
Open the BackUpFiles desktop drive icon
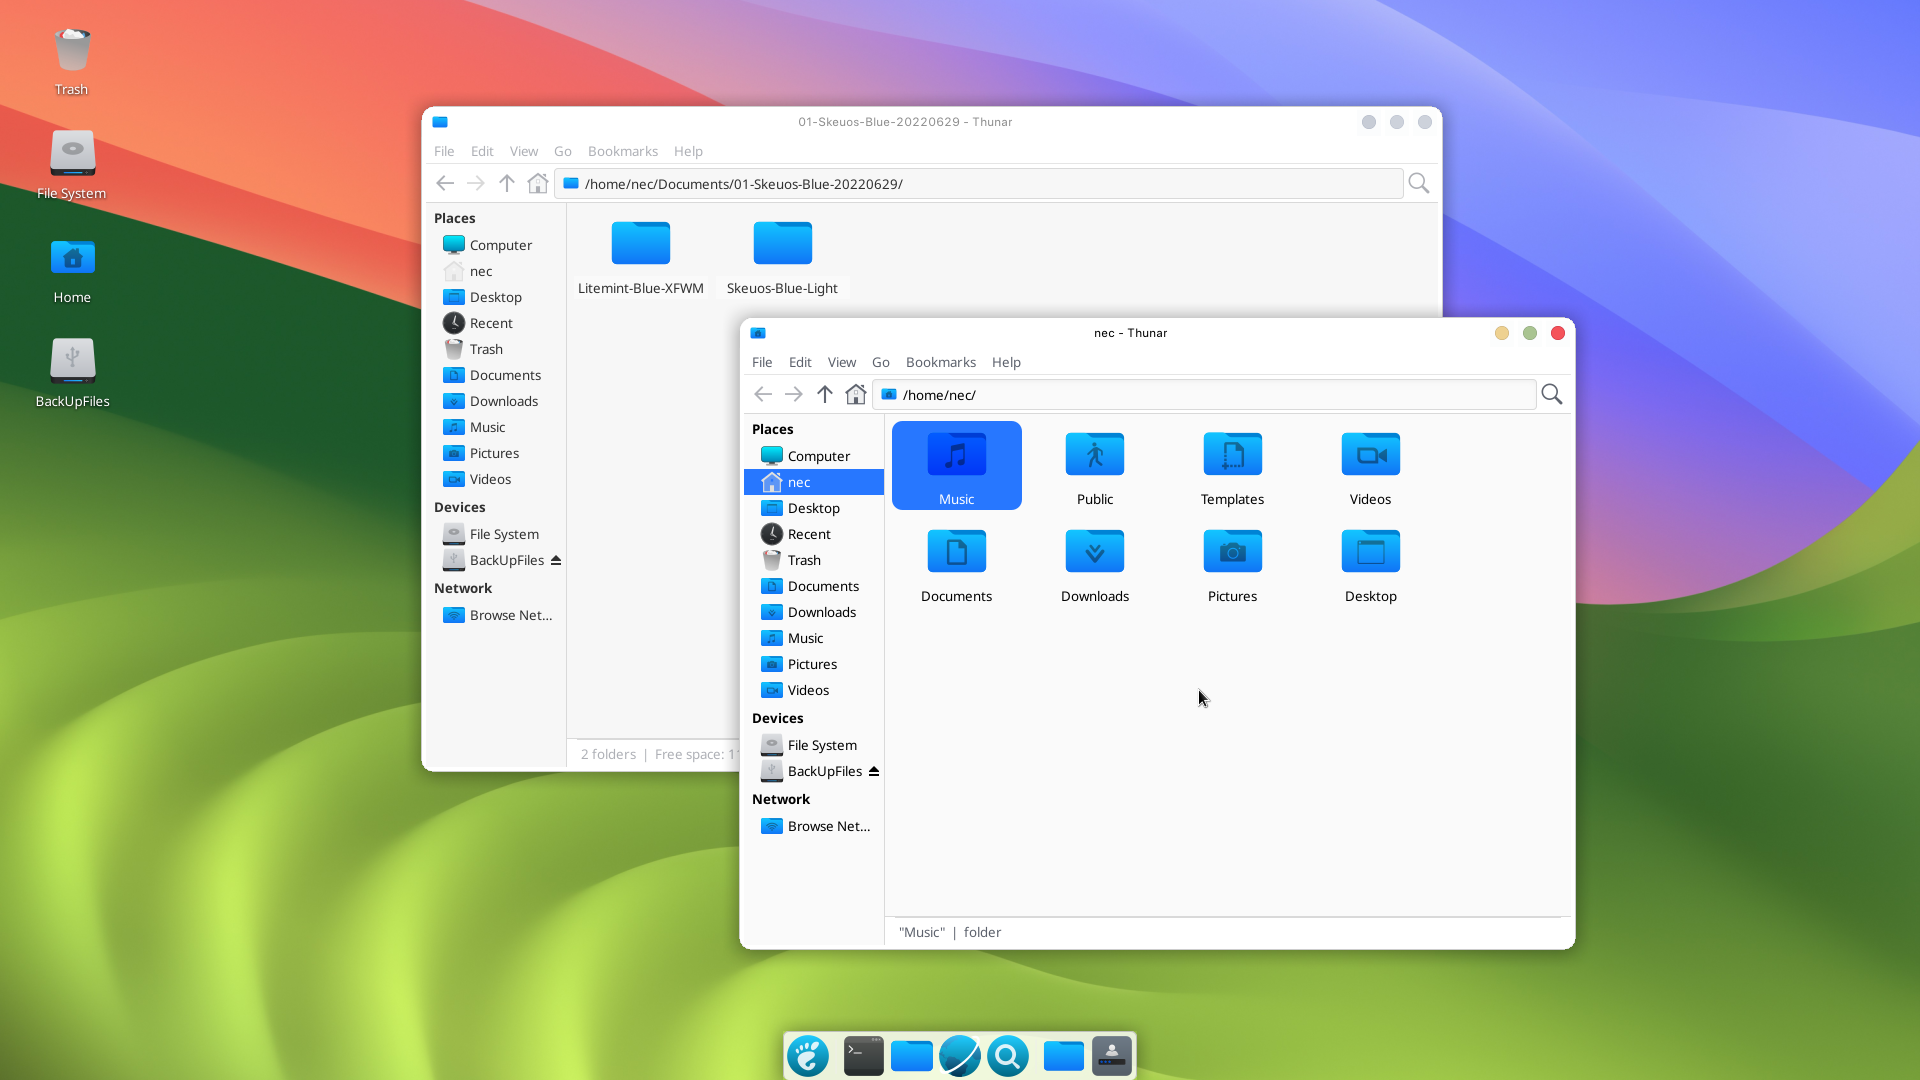coord(72,374)
